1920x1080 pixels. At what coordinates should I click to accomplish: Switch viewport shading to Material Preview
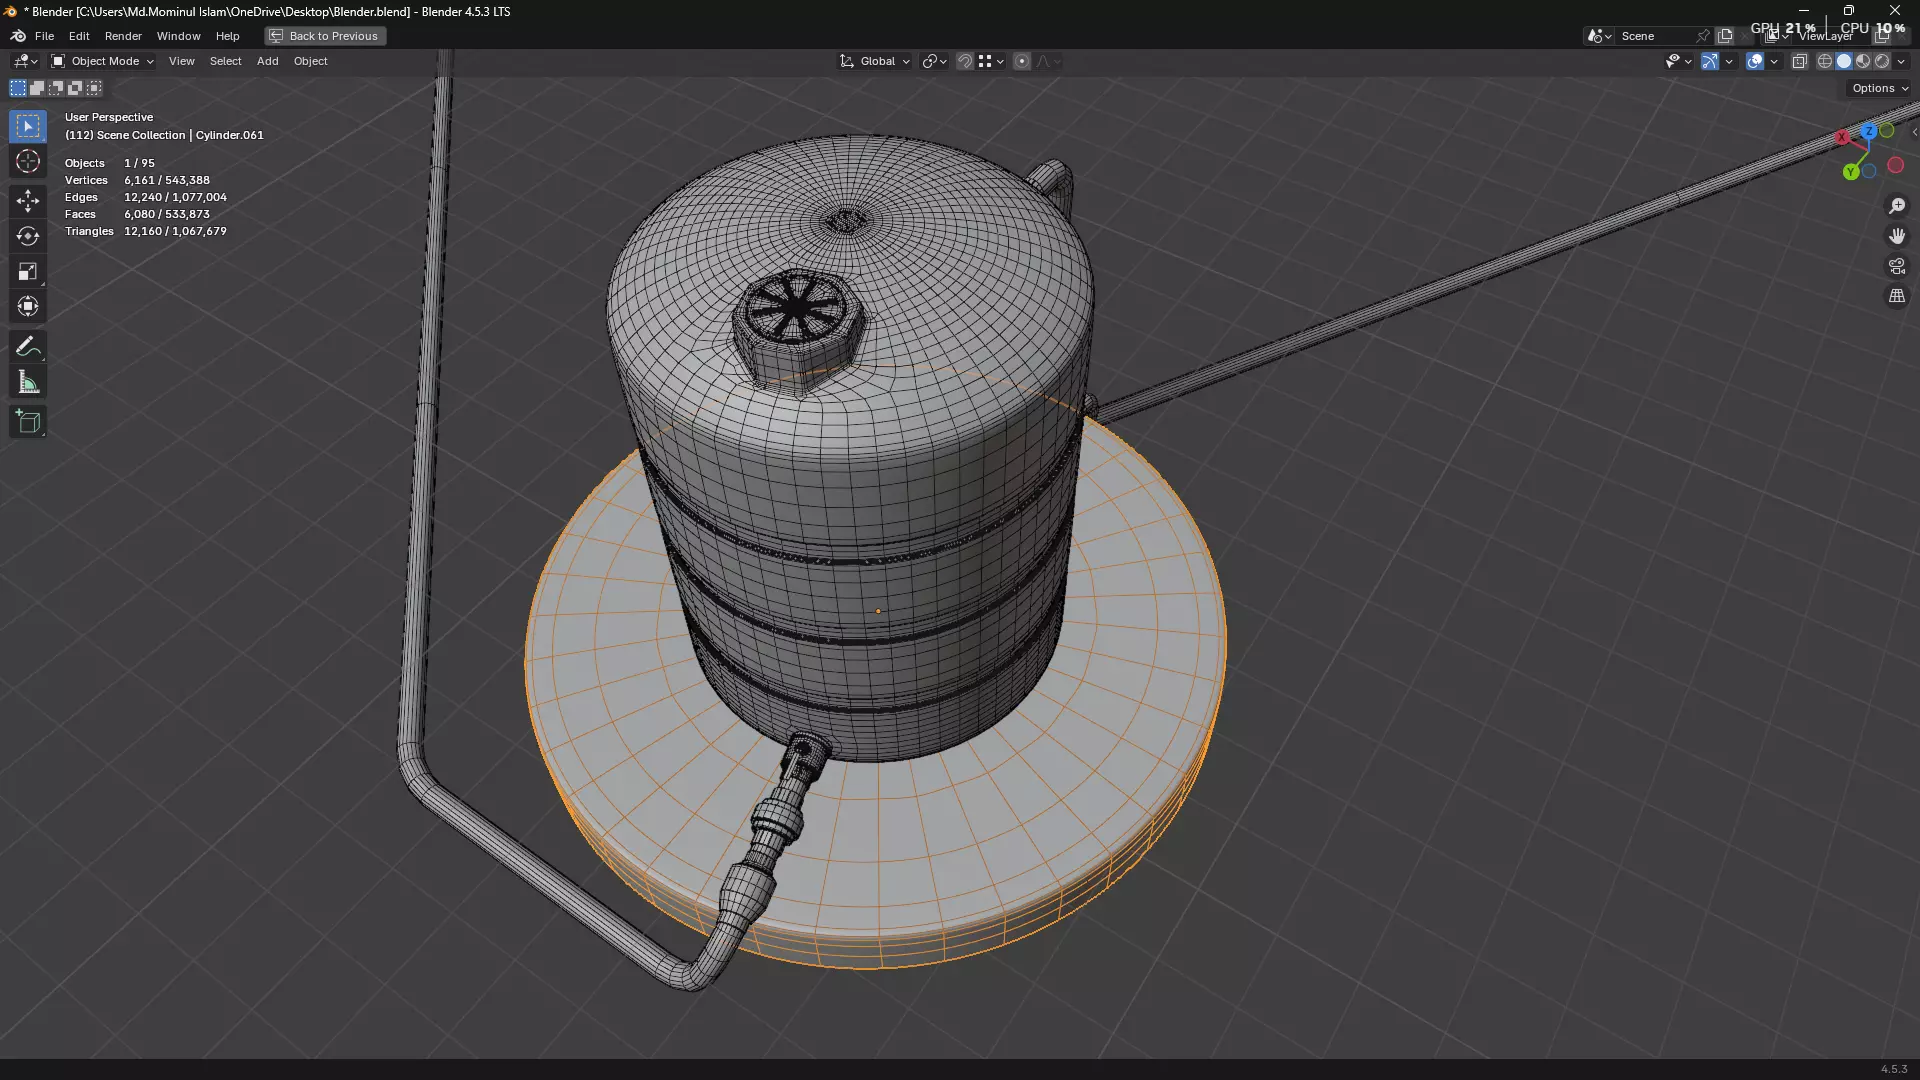pos(1863,61)
